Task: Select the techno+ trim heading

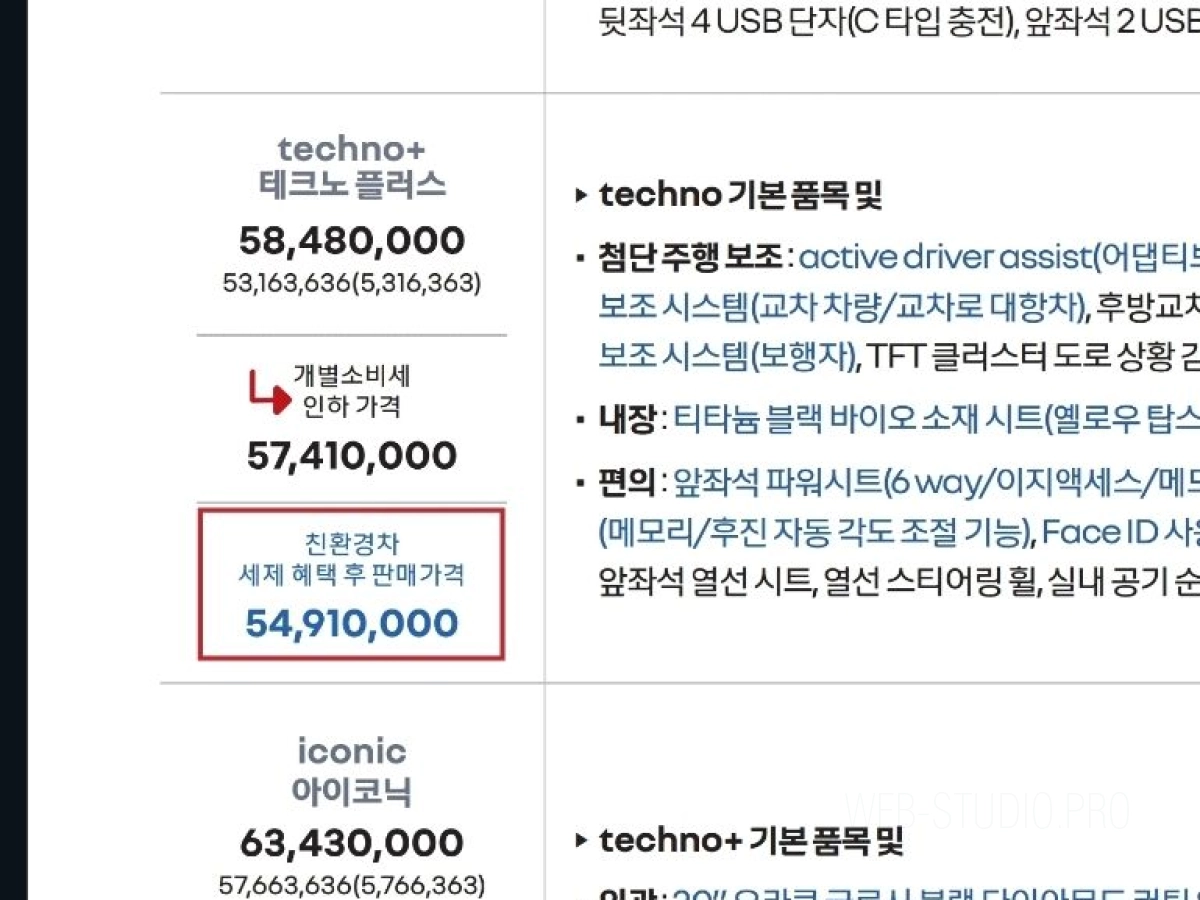Action: click(x=351, y=150)
